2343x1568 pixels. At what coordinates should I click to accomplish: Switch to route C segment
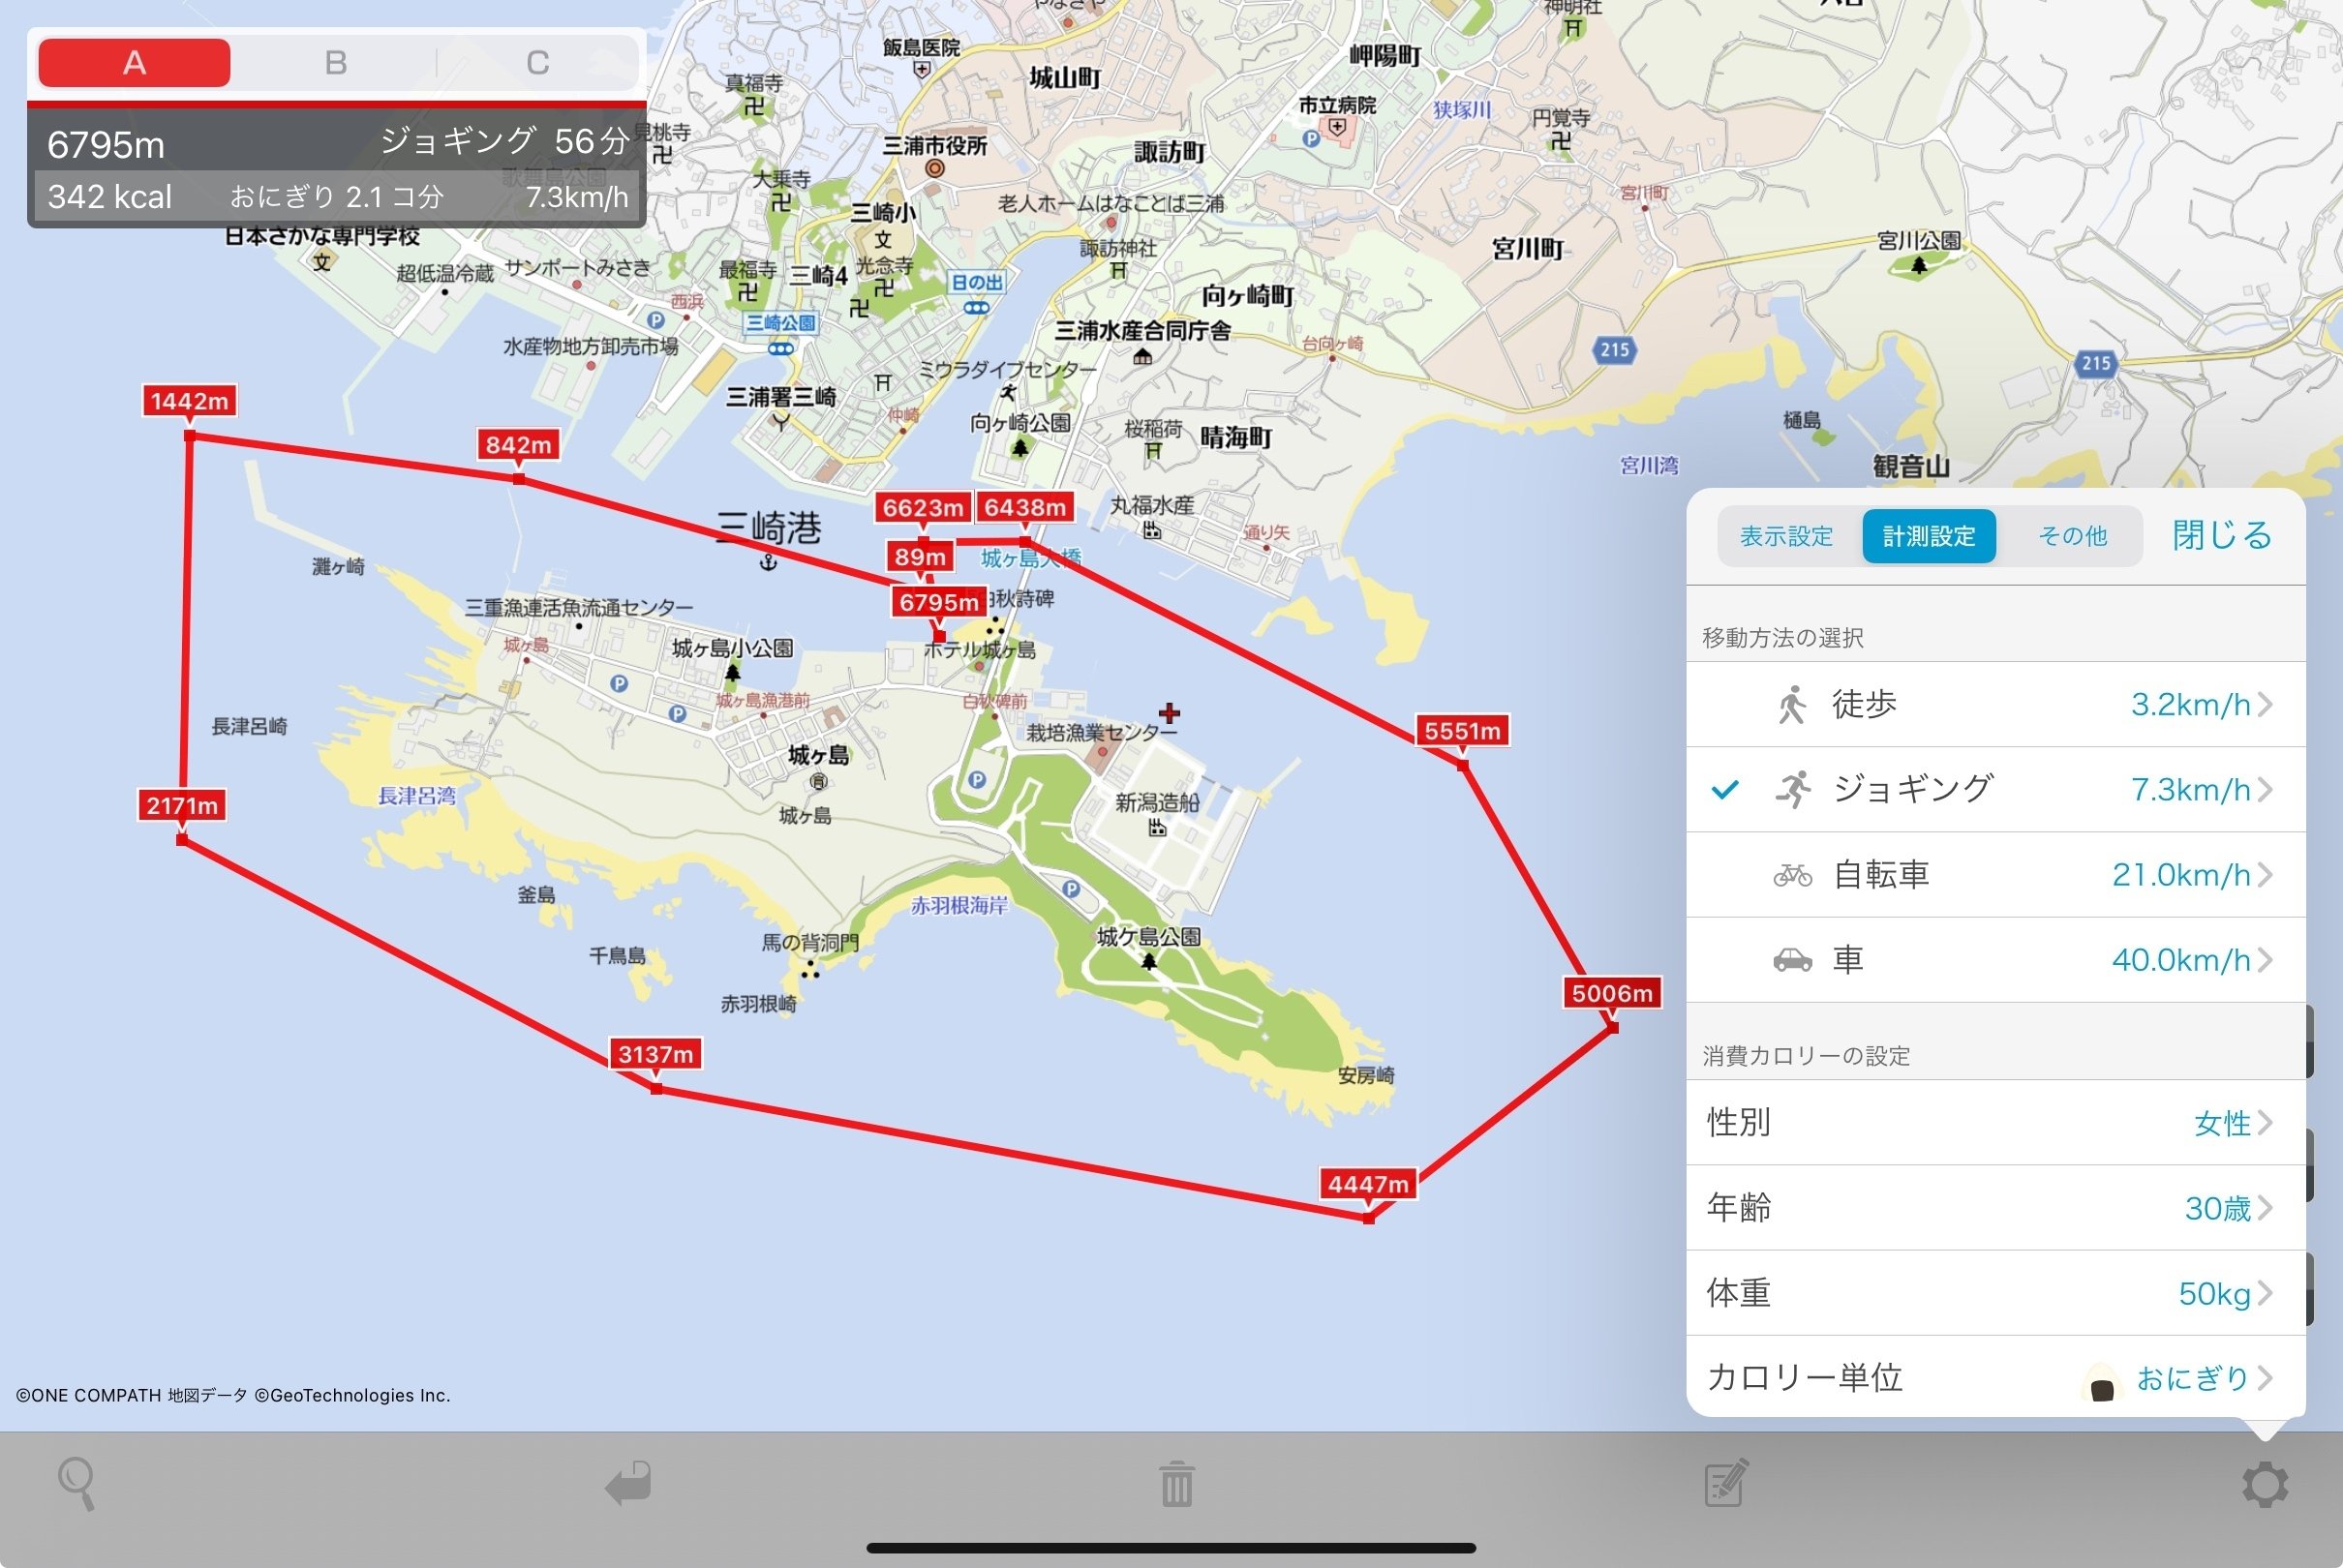click(x=538, y=63)
